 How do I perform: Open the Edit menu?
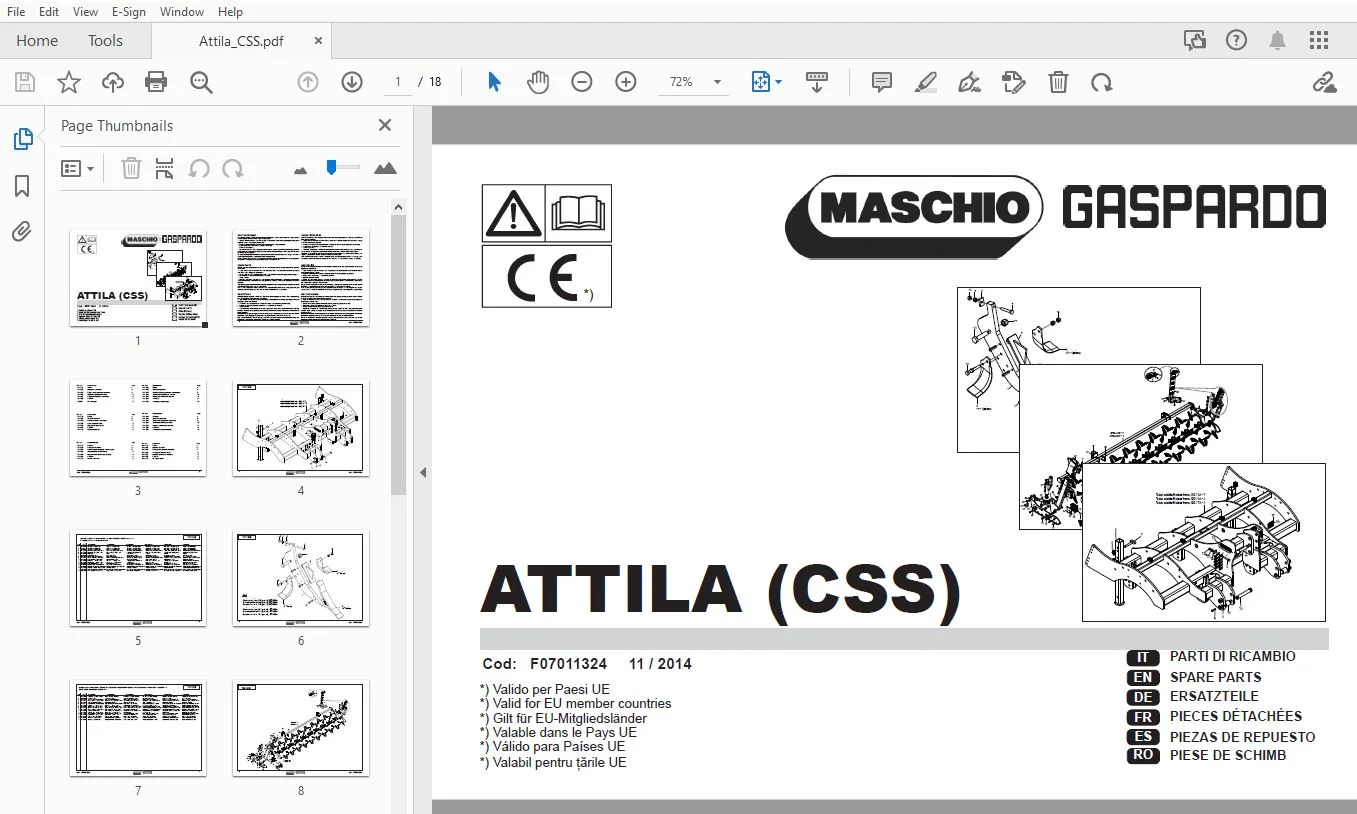pos(48,11)
